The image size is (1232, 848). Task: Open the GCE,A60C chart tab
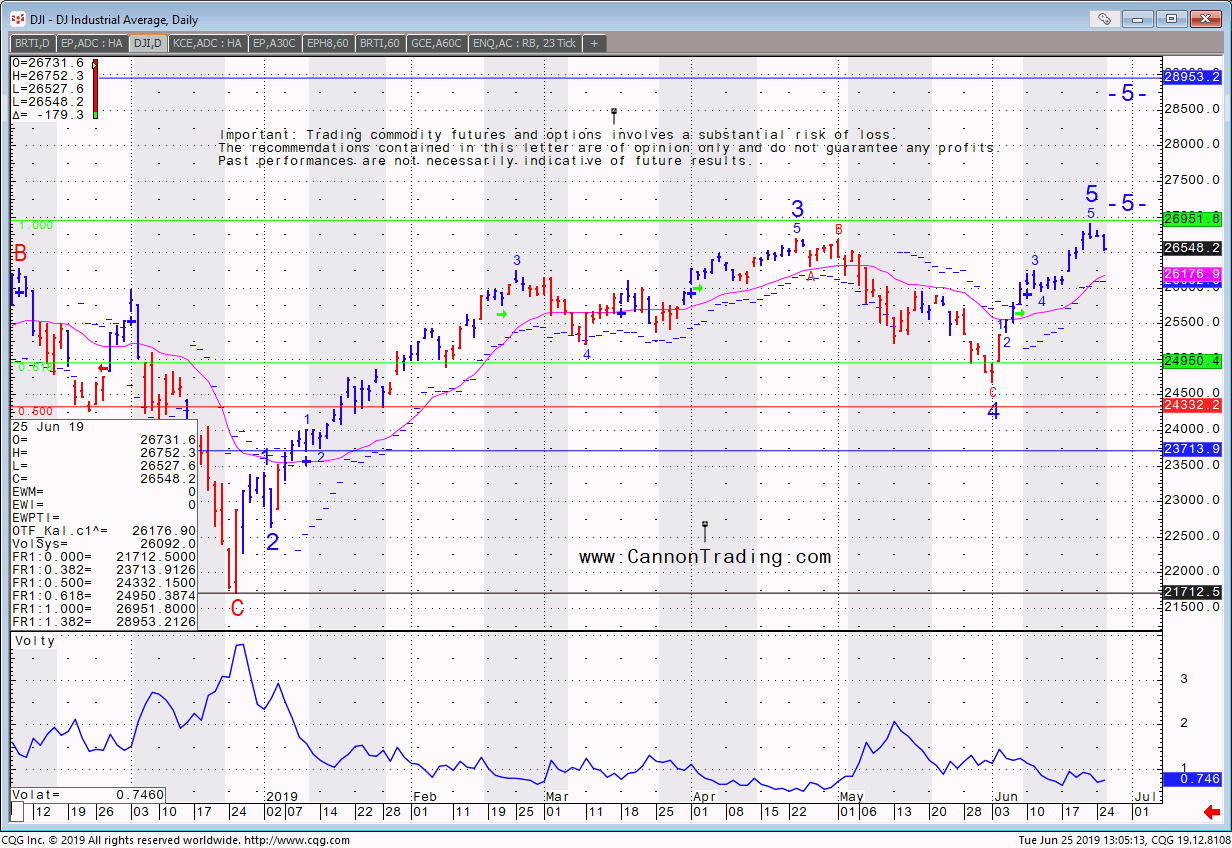pyautogui.click(x=437, y=43)
